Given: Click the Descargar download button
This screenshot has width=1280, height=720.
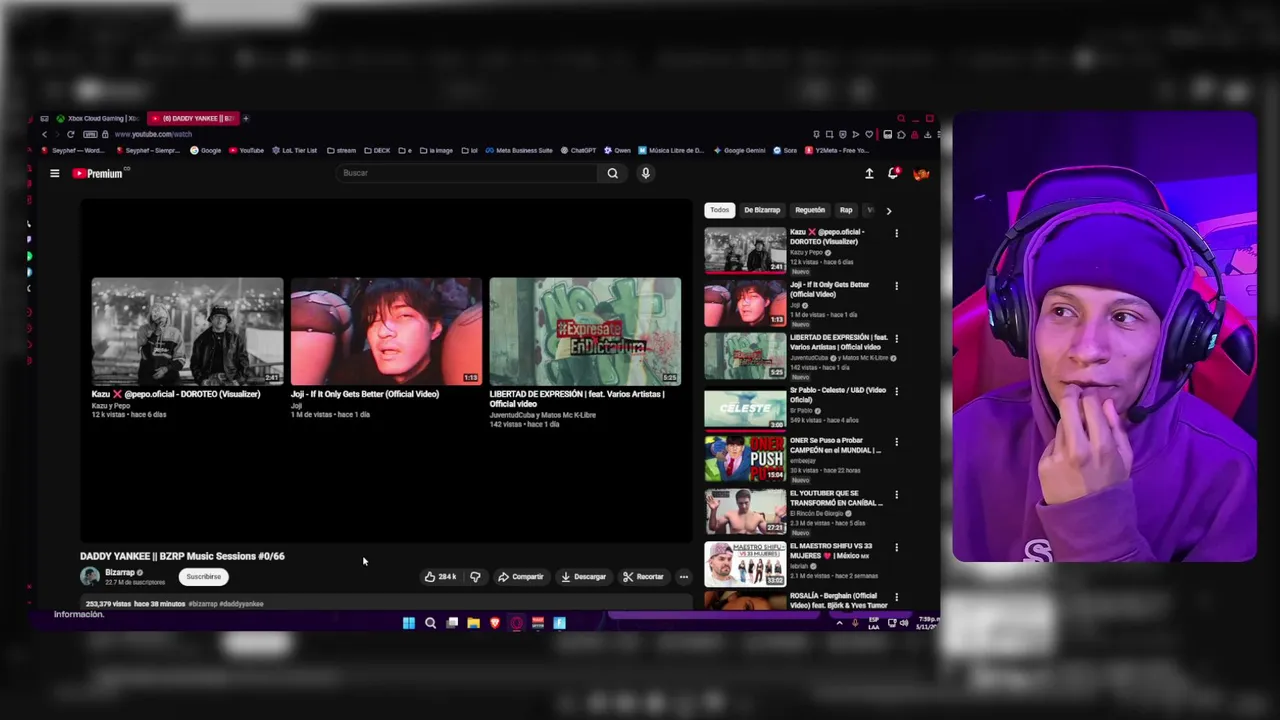Looking at the screenshot, I should point(583,576).
